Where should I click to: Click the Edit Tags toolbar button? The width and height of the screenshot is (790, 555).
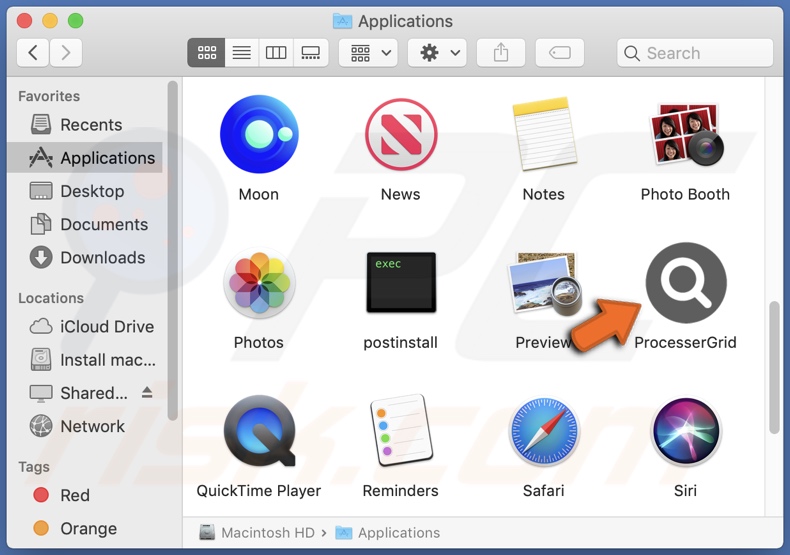(559, 53)
